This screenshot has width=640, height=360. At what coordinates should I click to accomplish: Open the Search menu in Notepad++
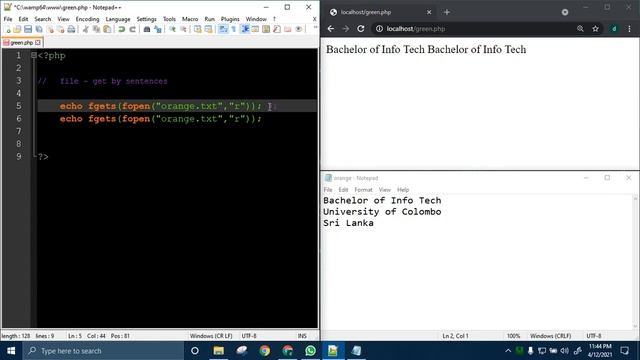[42, 19]
